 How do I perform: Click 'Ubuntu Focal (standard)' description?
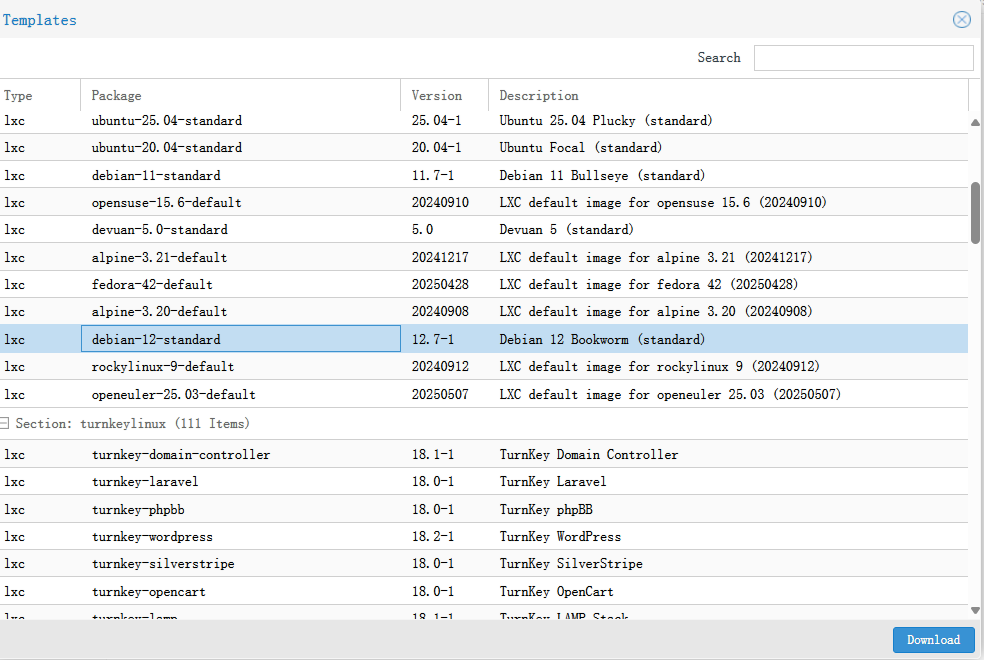(x=580, y=148)
